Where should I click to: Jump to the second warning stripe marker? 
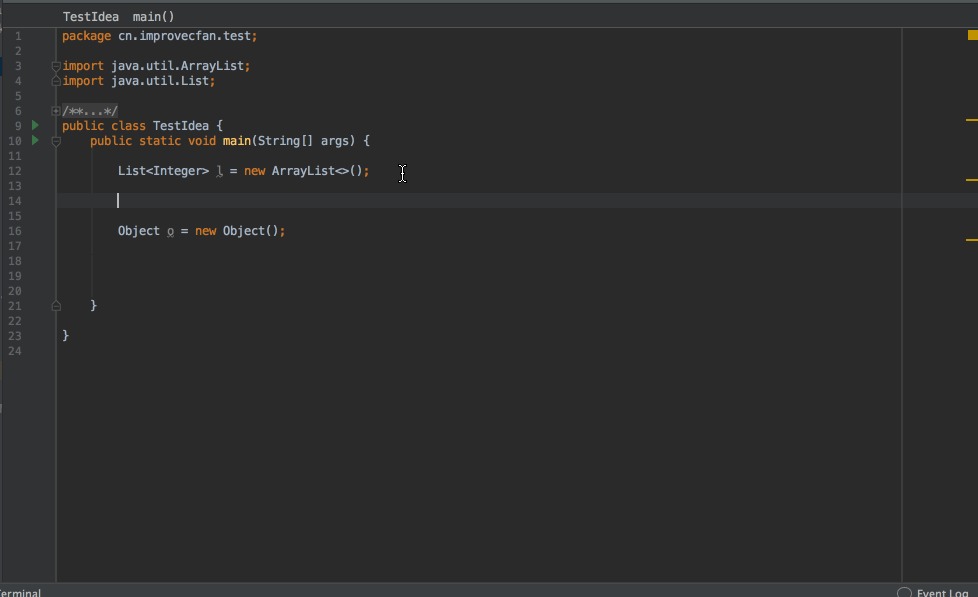(971, 180)
